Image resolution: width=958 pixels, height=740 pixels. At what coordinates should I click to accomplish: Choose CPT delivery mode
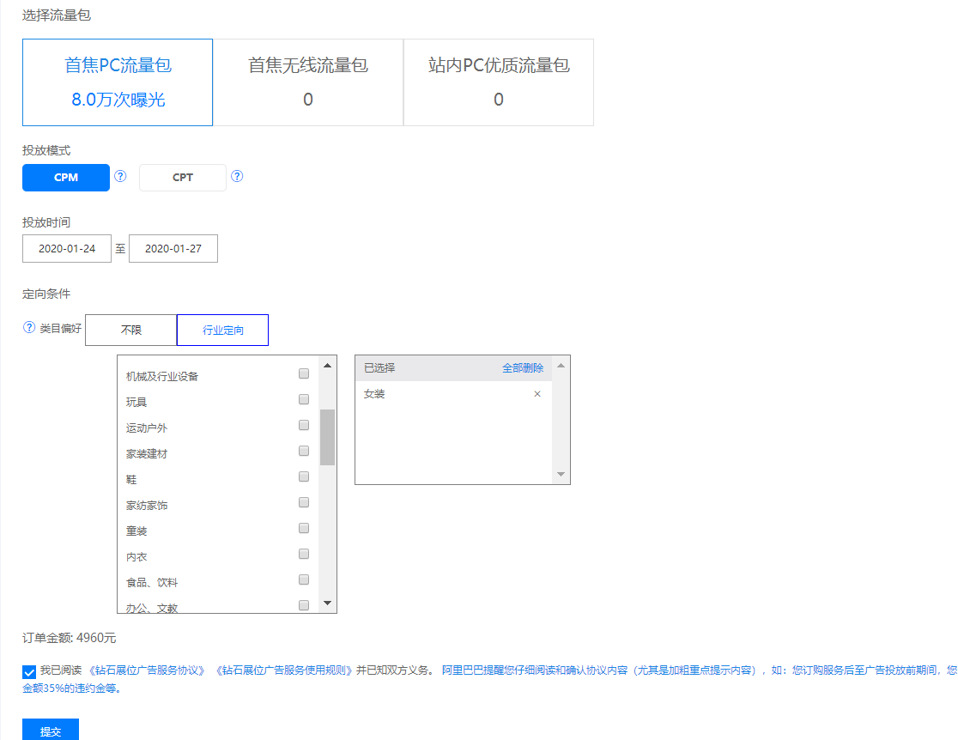(x=183, y=177)
